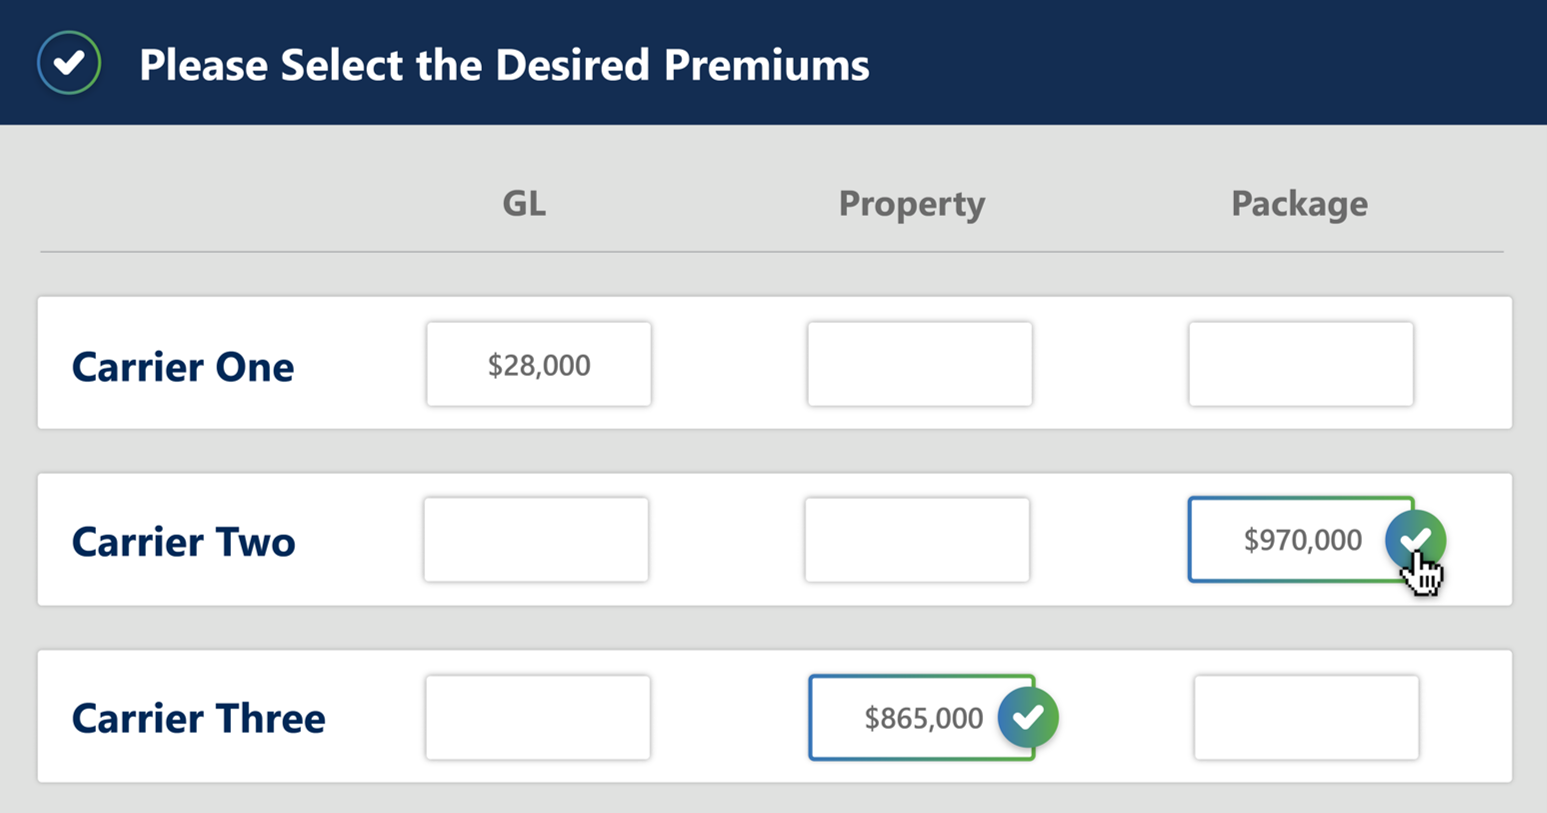
Task: Click the Carrier Two row label
Action: pyautogui.click(x=184, y=542)
